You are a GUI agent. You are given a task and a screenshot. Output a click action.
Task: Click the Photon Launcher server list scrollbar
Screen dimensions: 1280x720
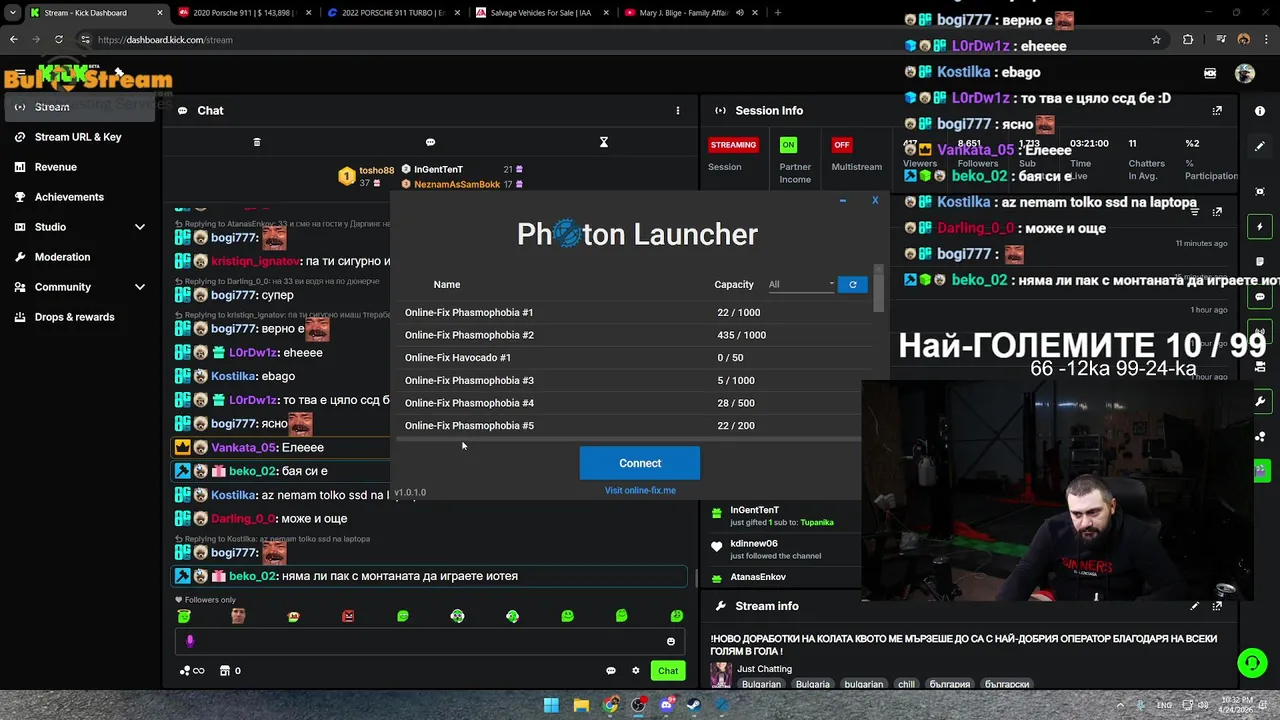coord(878,290)
